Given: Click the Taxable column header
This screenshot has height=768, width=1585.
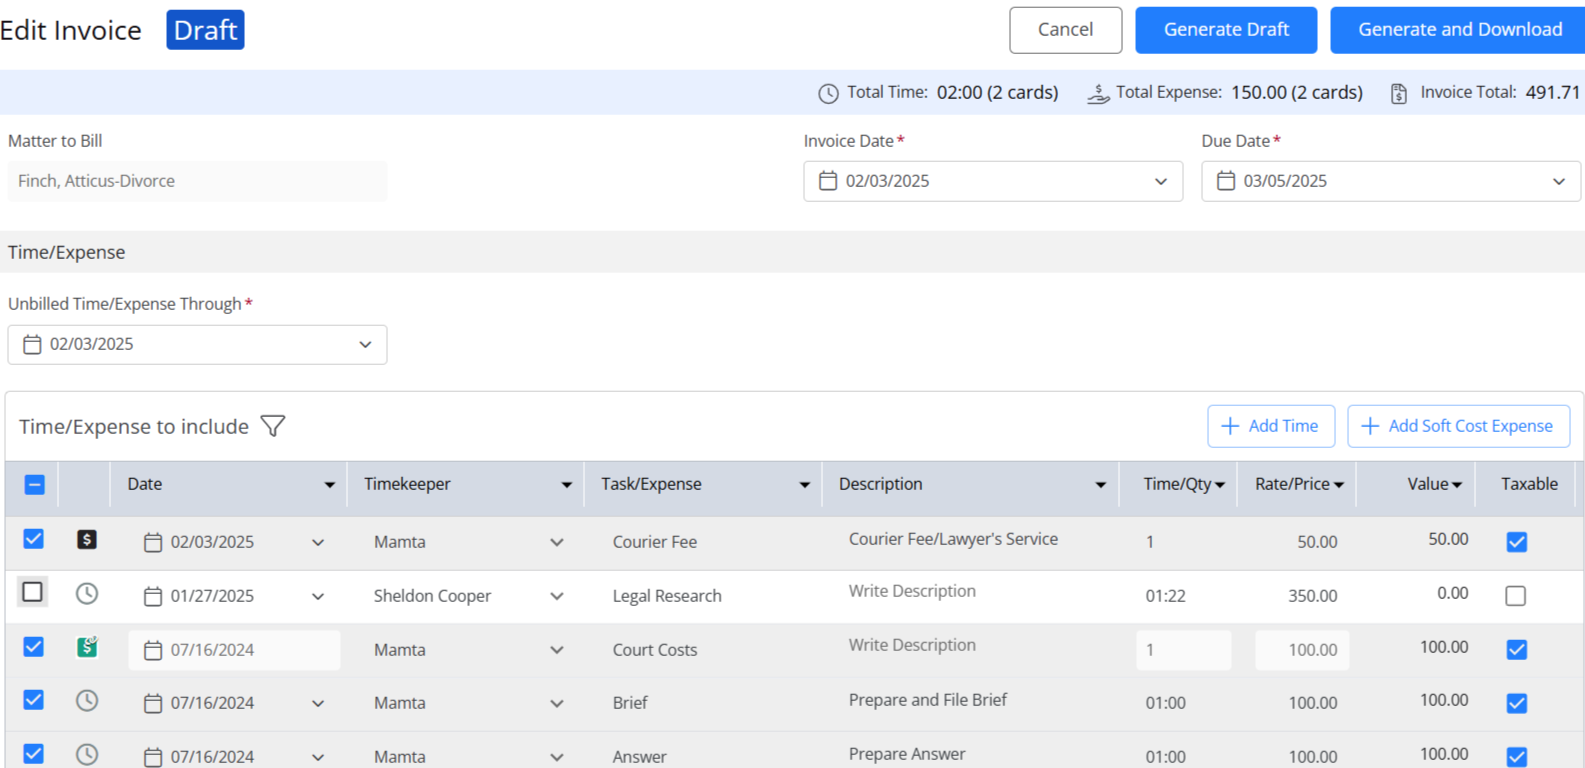Looking at the screenshot, I should pos(1529,484).
